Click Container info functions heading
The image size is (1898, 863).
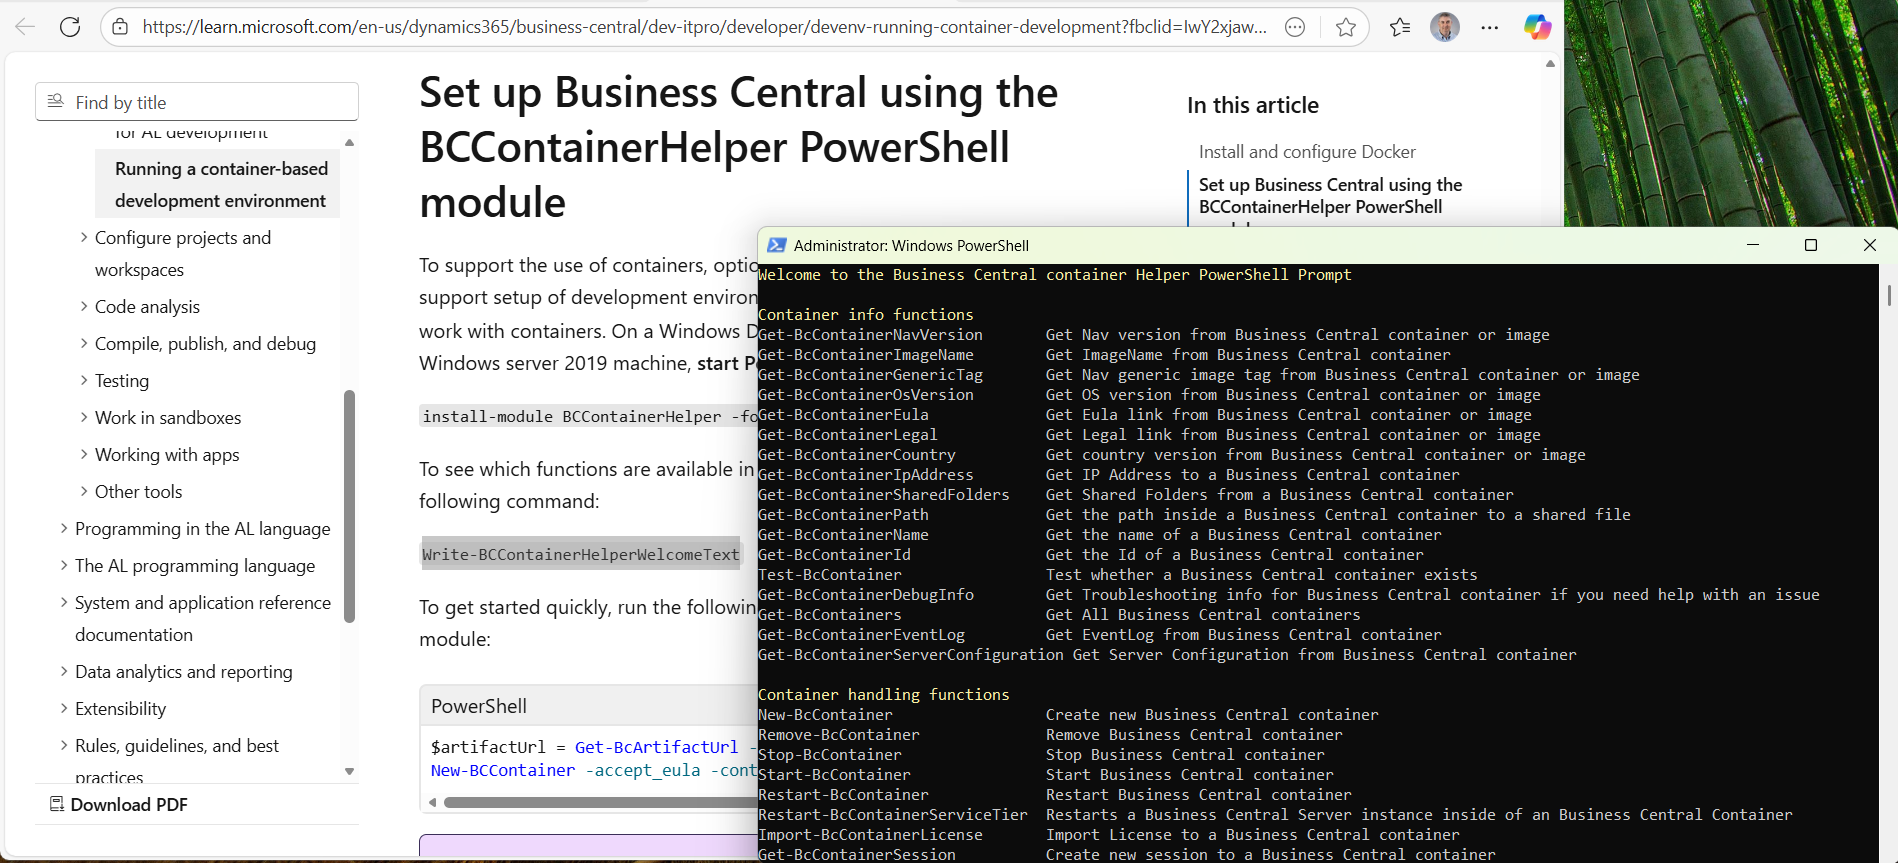(866, 315)
